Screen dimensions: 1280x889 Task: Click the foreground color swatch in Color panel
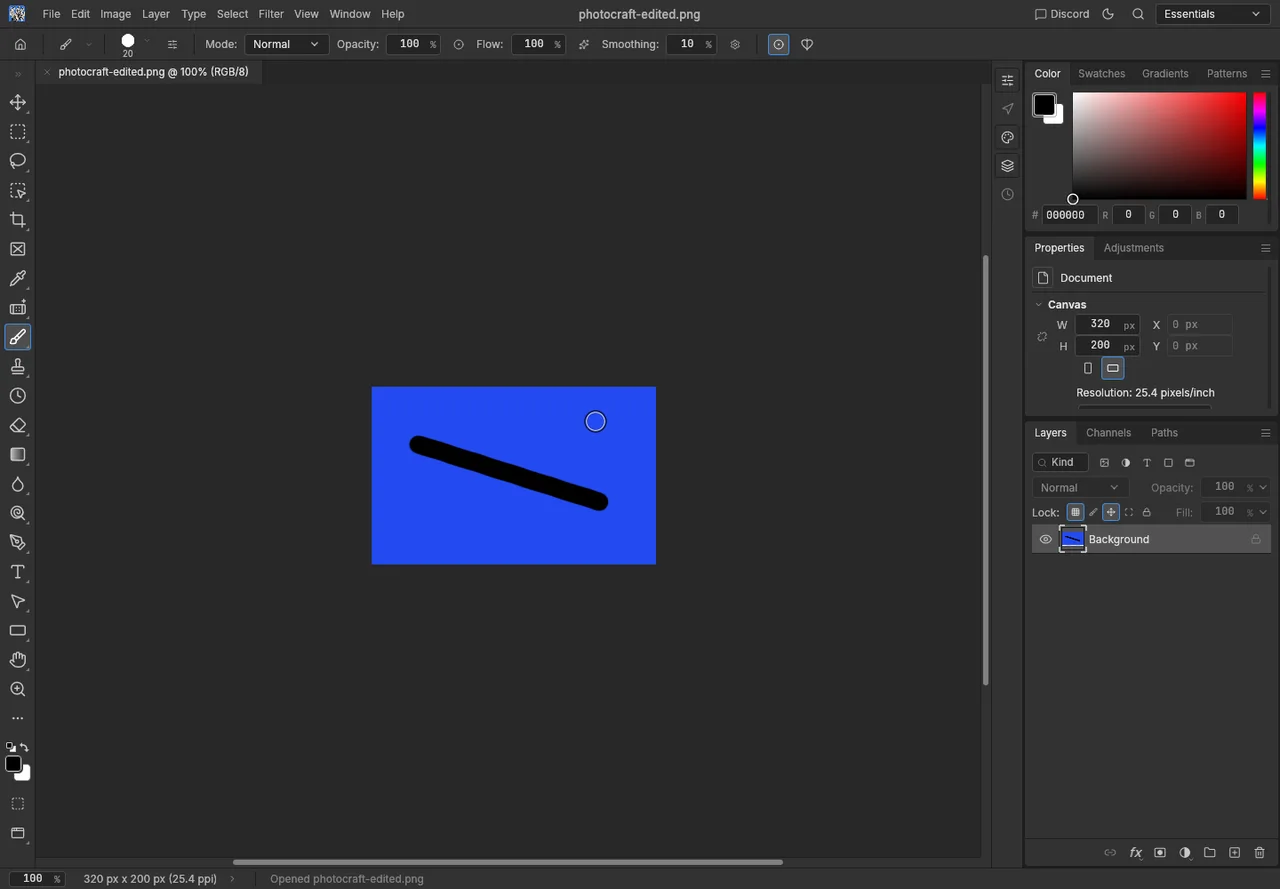(1044, 104)
